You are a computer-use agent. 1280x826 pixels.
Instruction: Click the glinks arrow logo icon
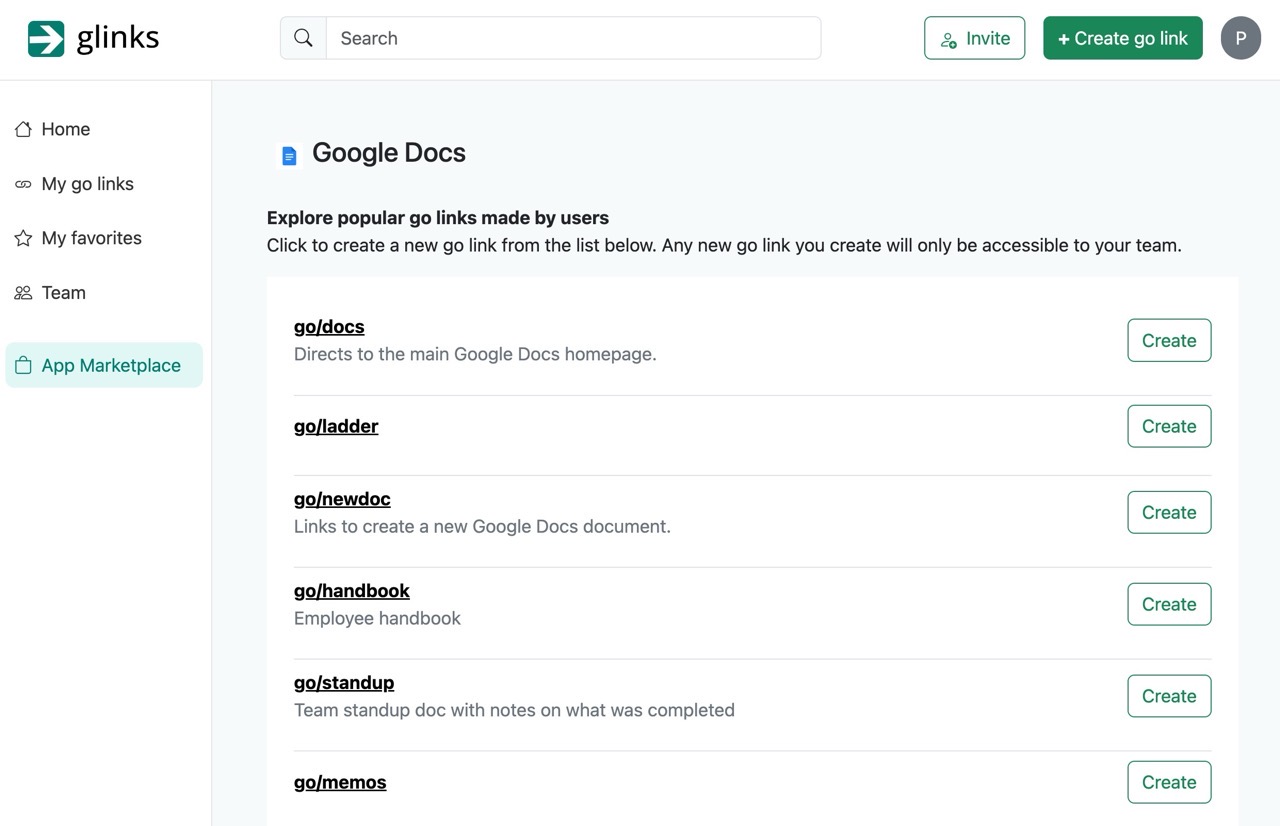pos(46,39)
